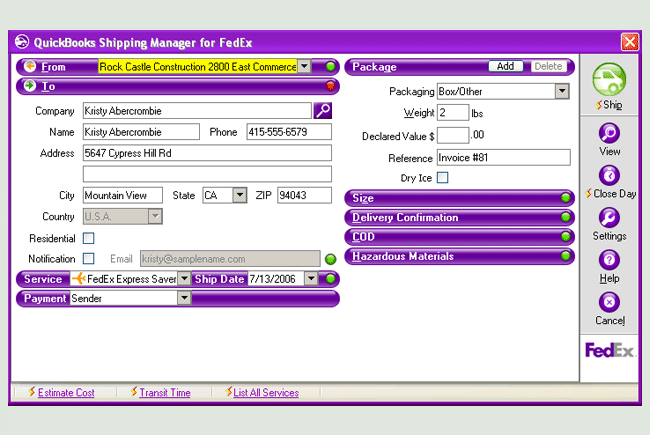Expand the Hazardous Materials section
This screenshot has width=650, height=435.
pyautogui.click(x=459, y=257)
